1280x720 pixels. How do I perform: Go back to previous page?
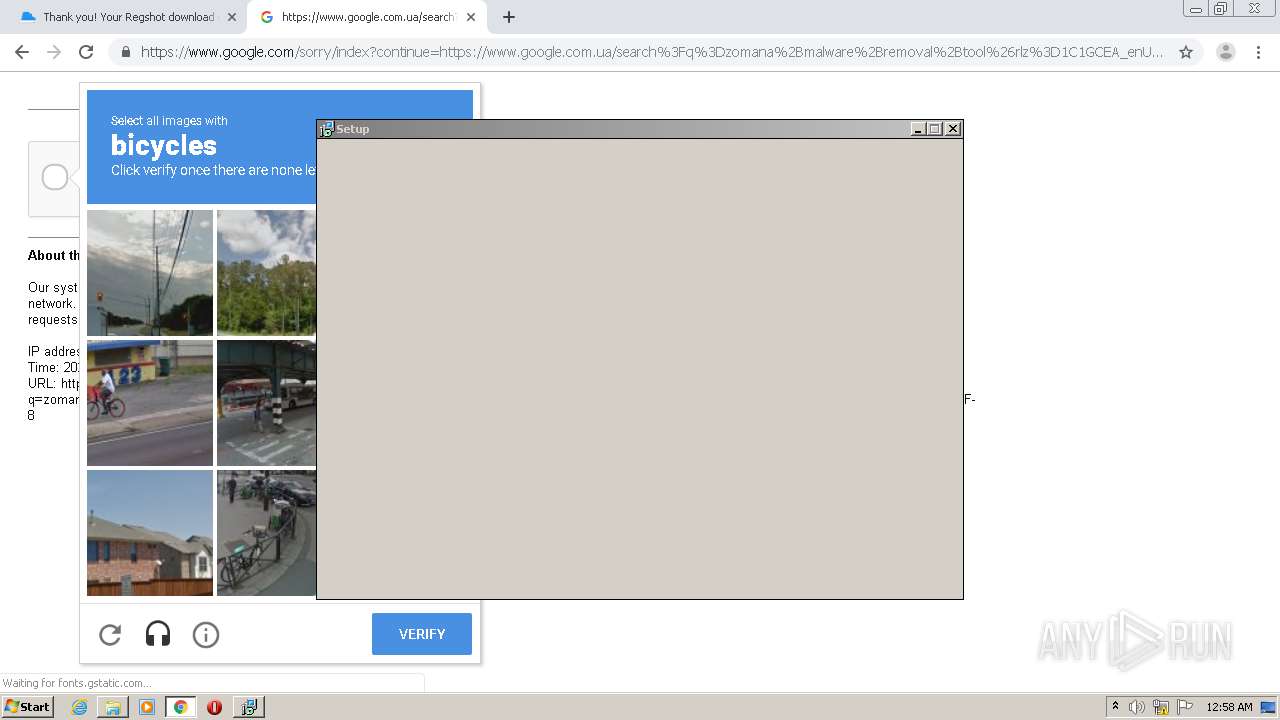pyautogui.click(x=22, y=52)
